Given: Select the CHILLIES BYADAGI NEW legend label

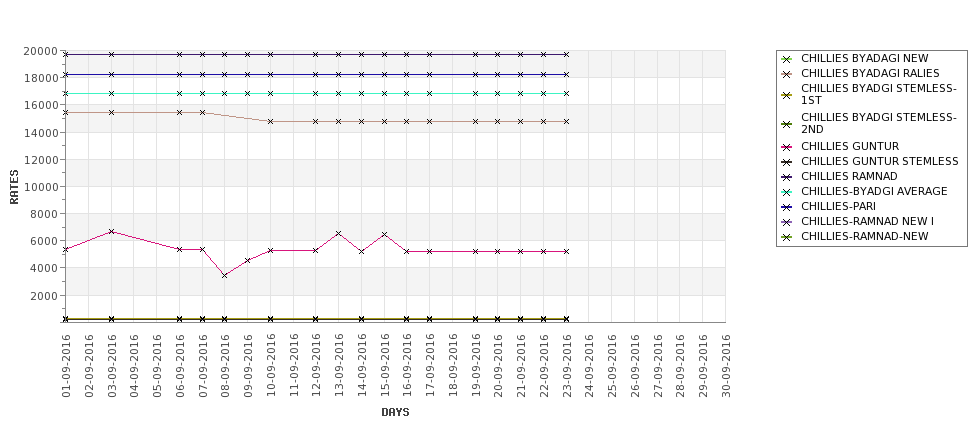Looking at the screenshot, I should tap(864, 58).
